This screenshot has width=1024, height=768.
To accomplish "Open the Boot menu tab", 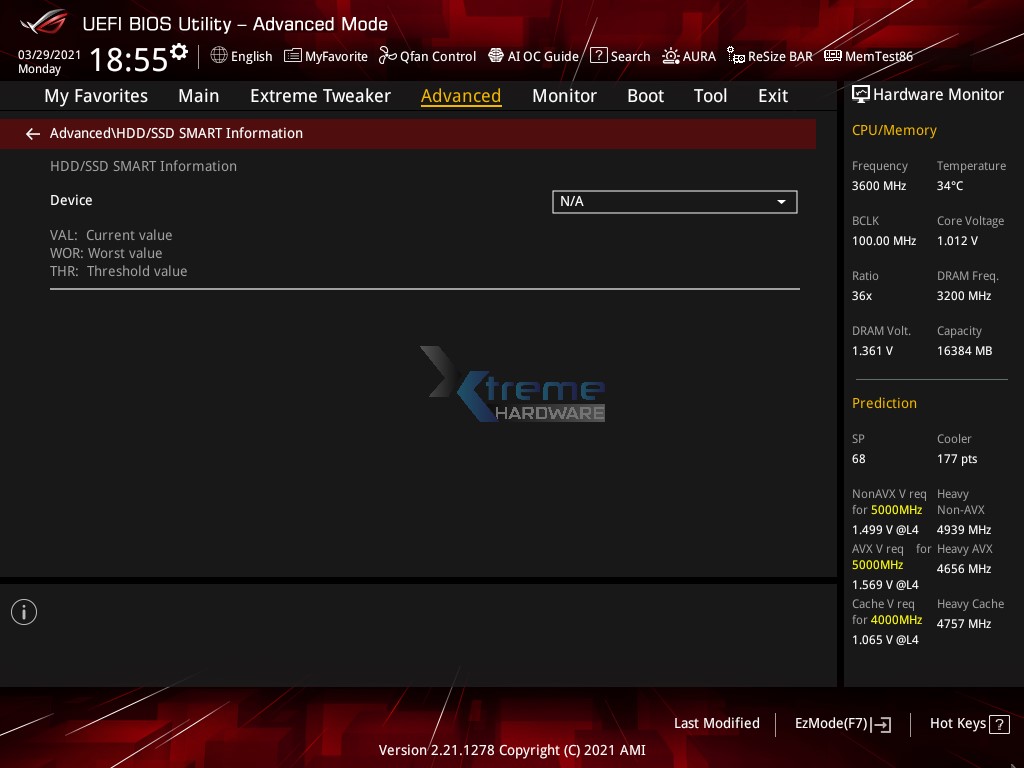I will [x=645, y=95].
